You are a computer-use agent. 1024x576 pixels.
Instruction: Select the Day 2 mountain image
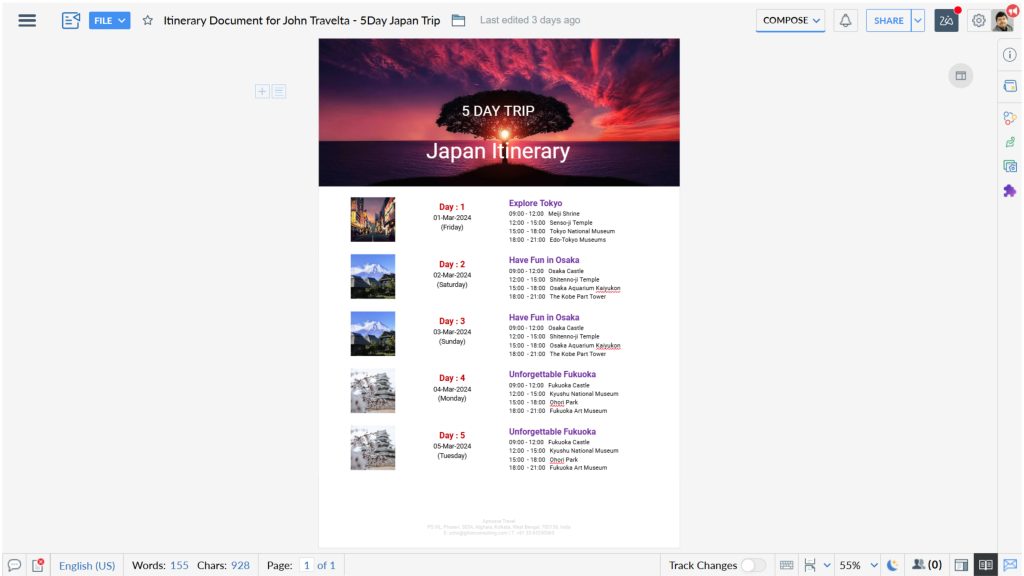point(373,276)
